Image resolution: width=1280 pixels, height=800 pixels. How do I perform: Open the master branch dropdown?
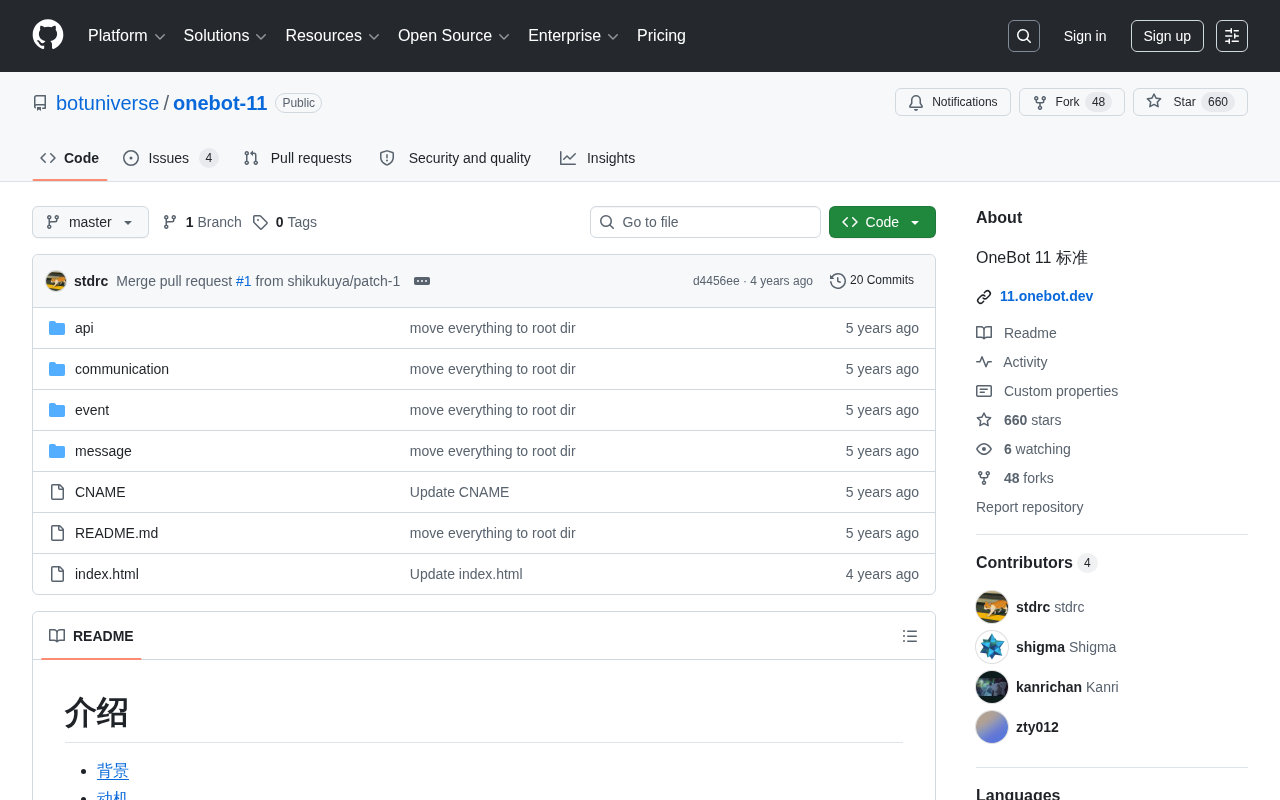(x=90, y=222)
